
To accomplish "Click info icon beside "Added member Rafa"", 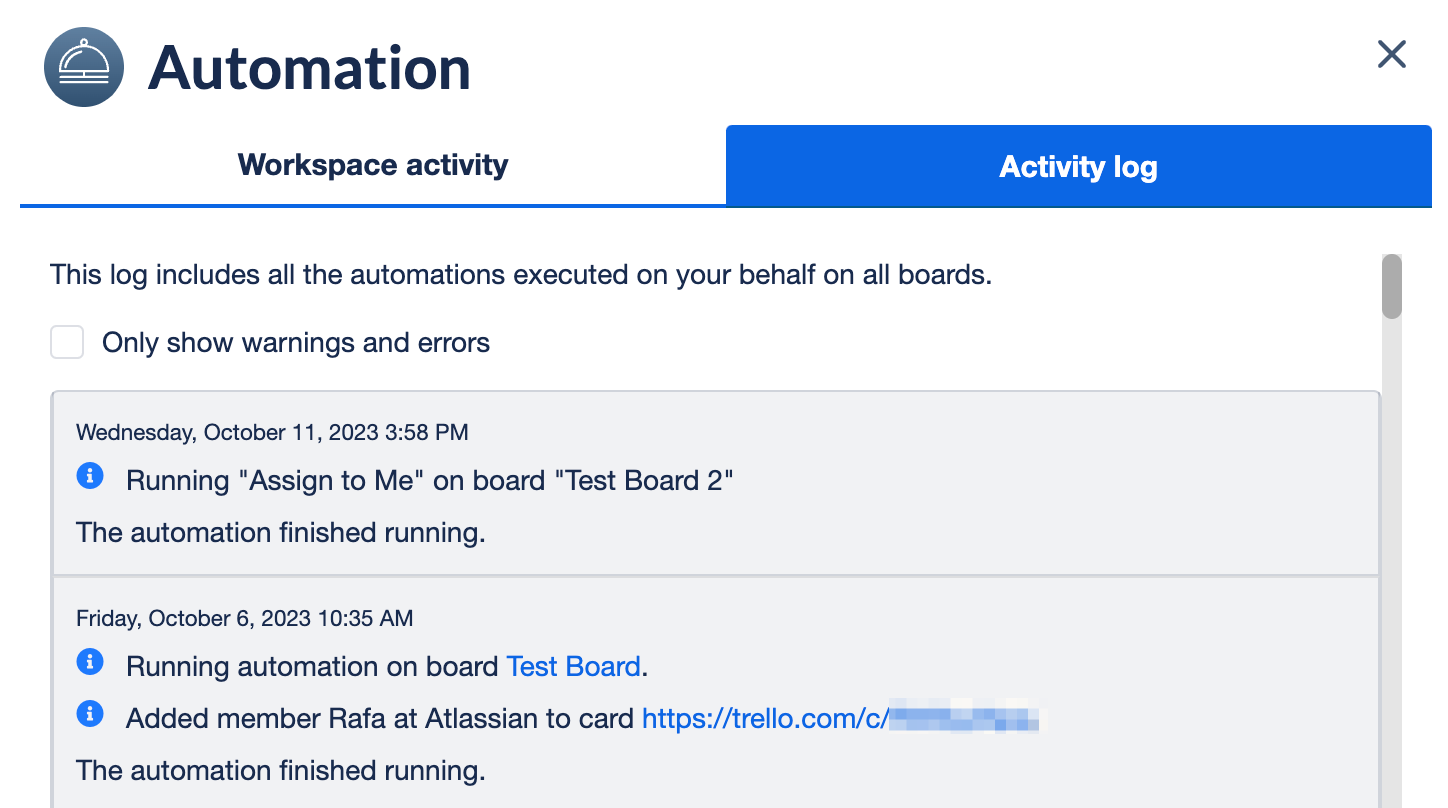I will pos(90,714).
